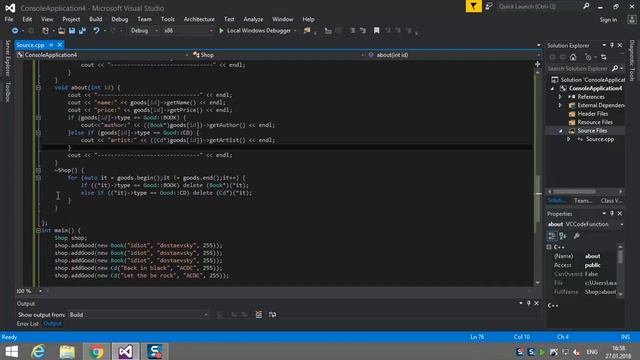The height and width of the screenshot is (360, 640).
Task: Click the New Project toolbar icon
Action: pyautogui.click(x=45, y=31)
